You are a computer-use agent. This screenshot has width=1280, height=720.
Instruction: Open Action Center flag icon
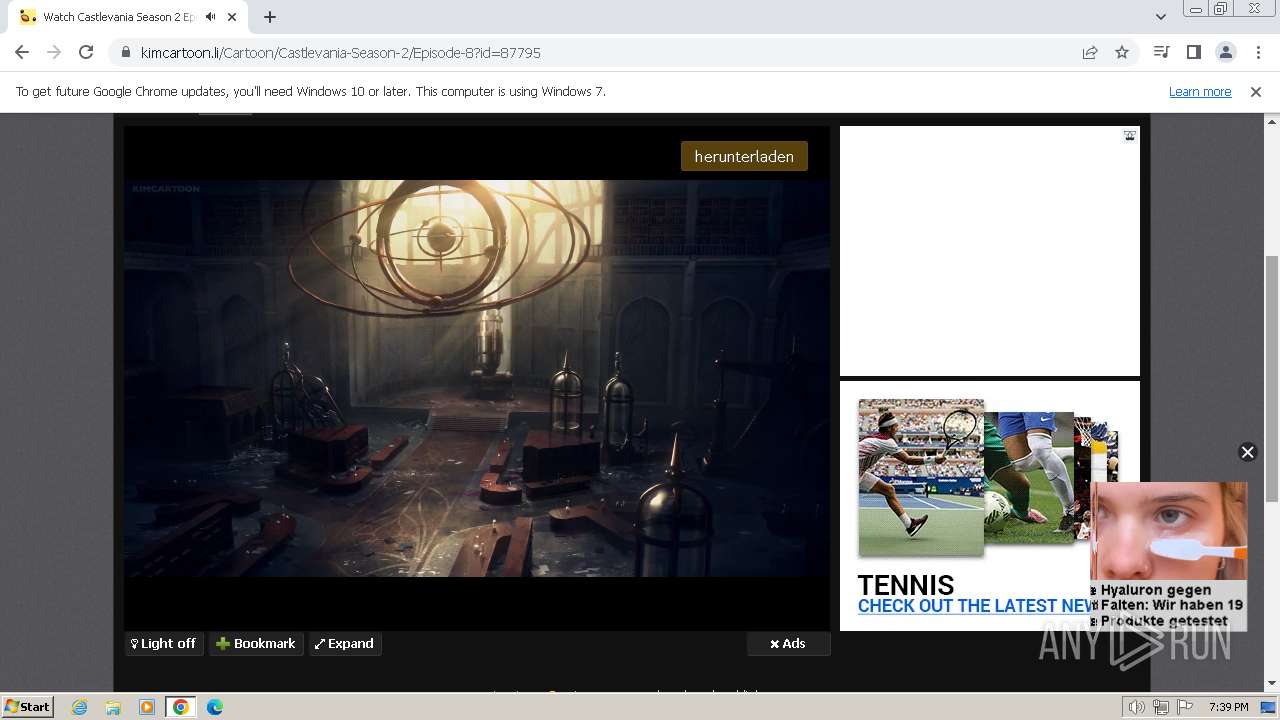click(x=1185, y=707)
